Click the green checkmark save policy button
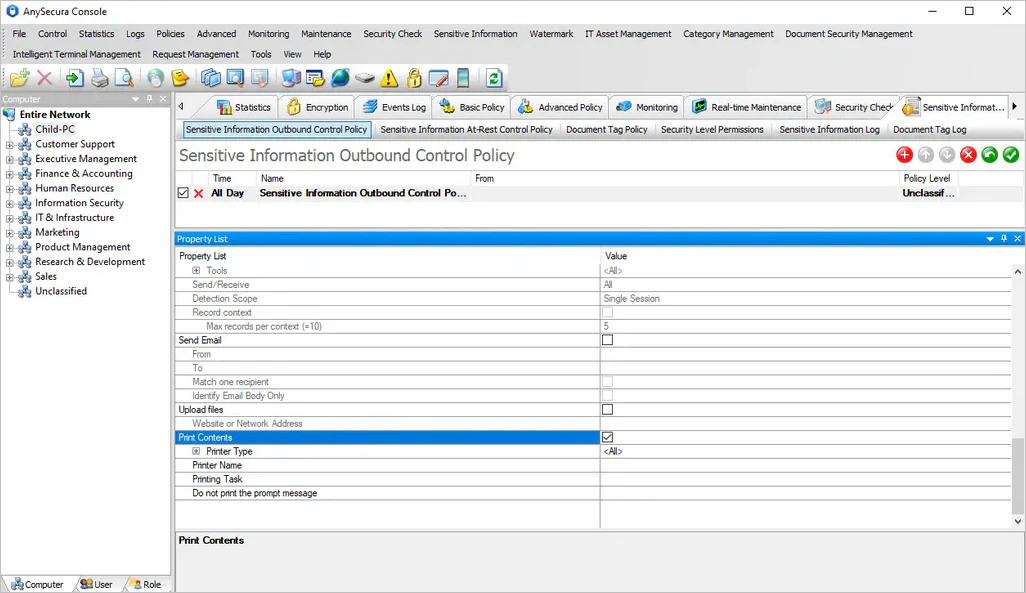 point(1011,155)
